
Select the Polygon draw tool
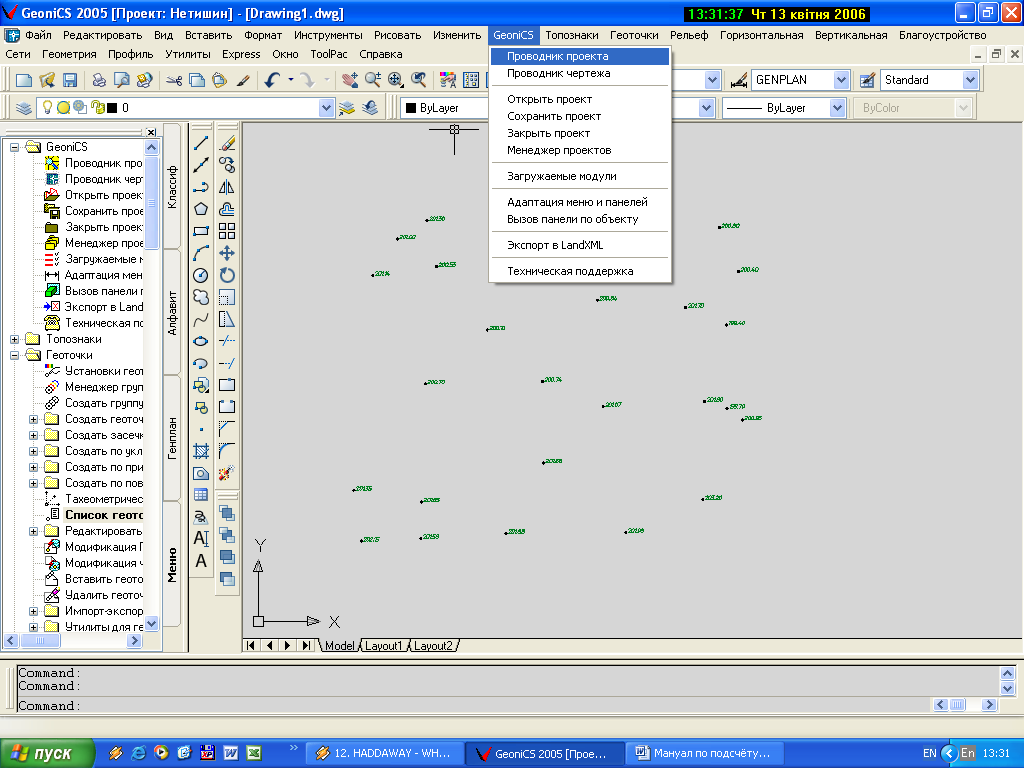[x=201, y=209]
